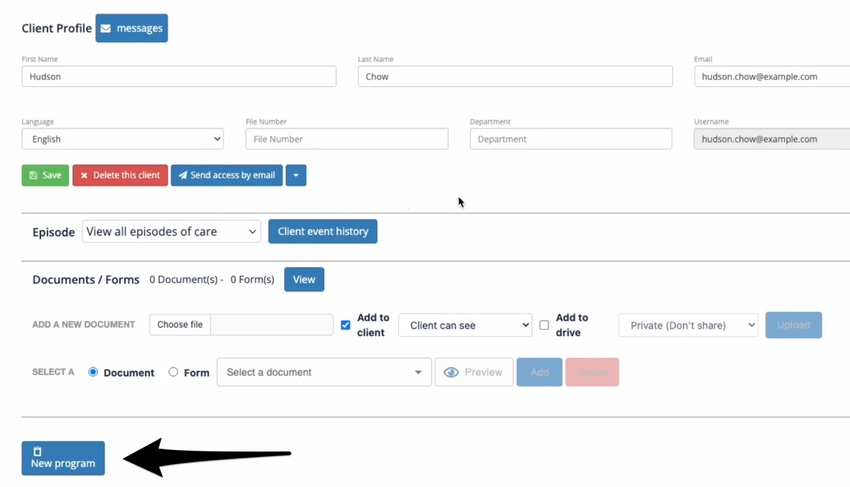Open the Language dropdown
Screen dimensions: 850x487
(x=122, y=139)
